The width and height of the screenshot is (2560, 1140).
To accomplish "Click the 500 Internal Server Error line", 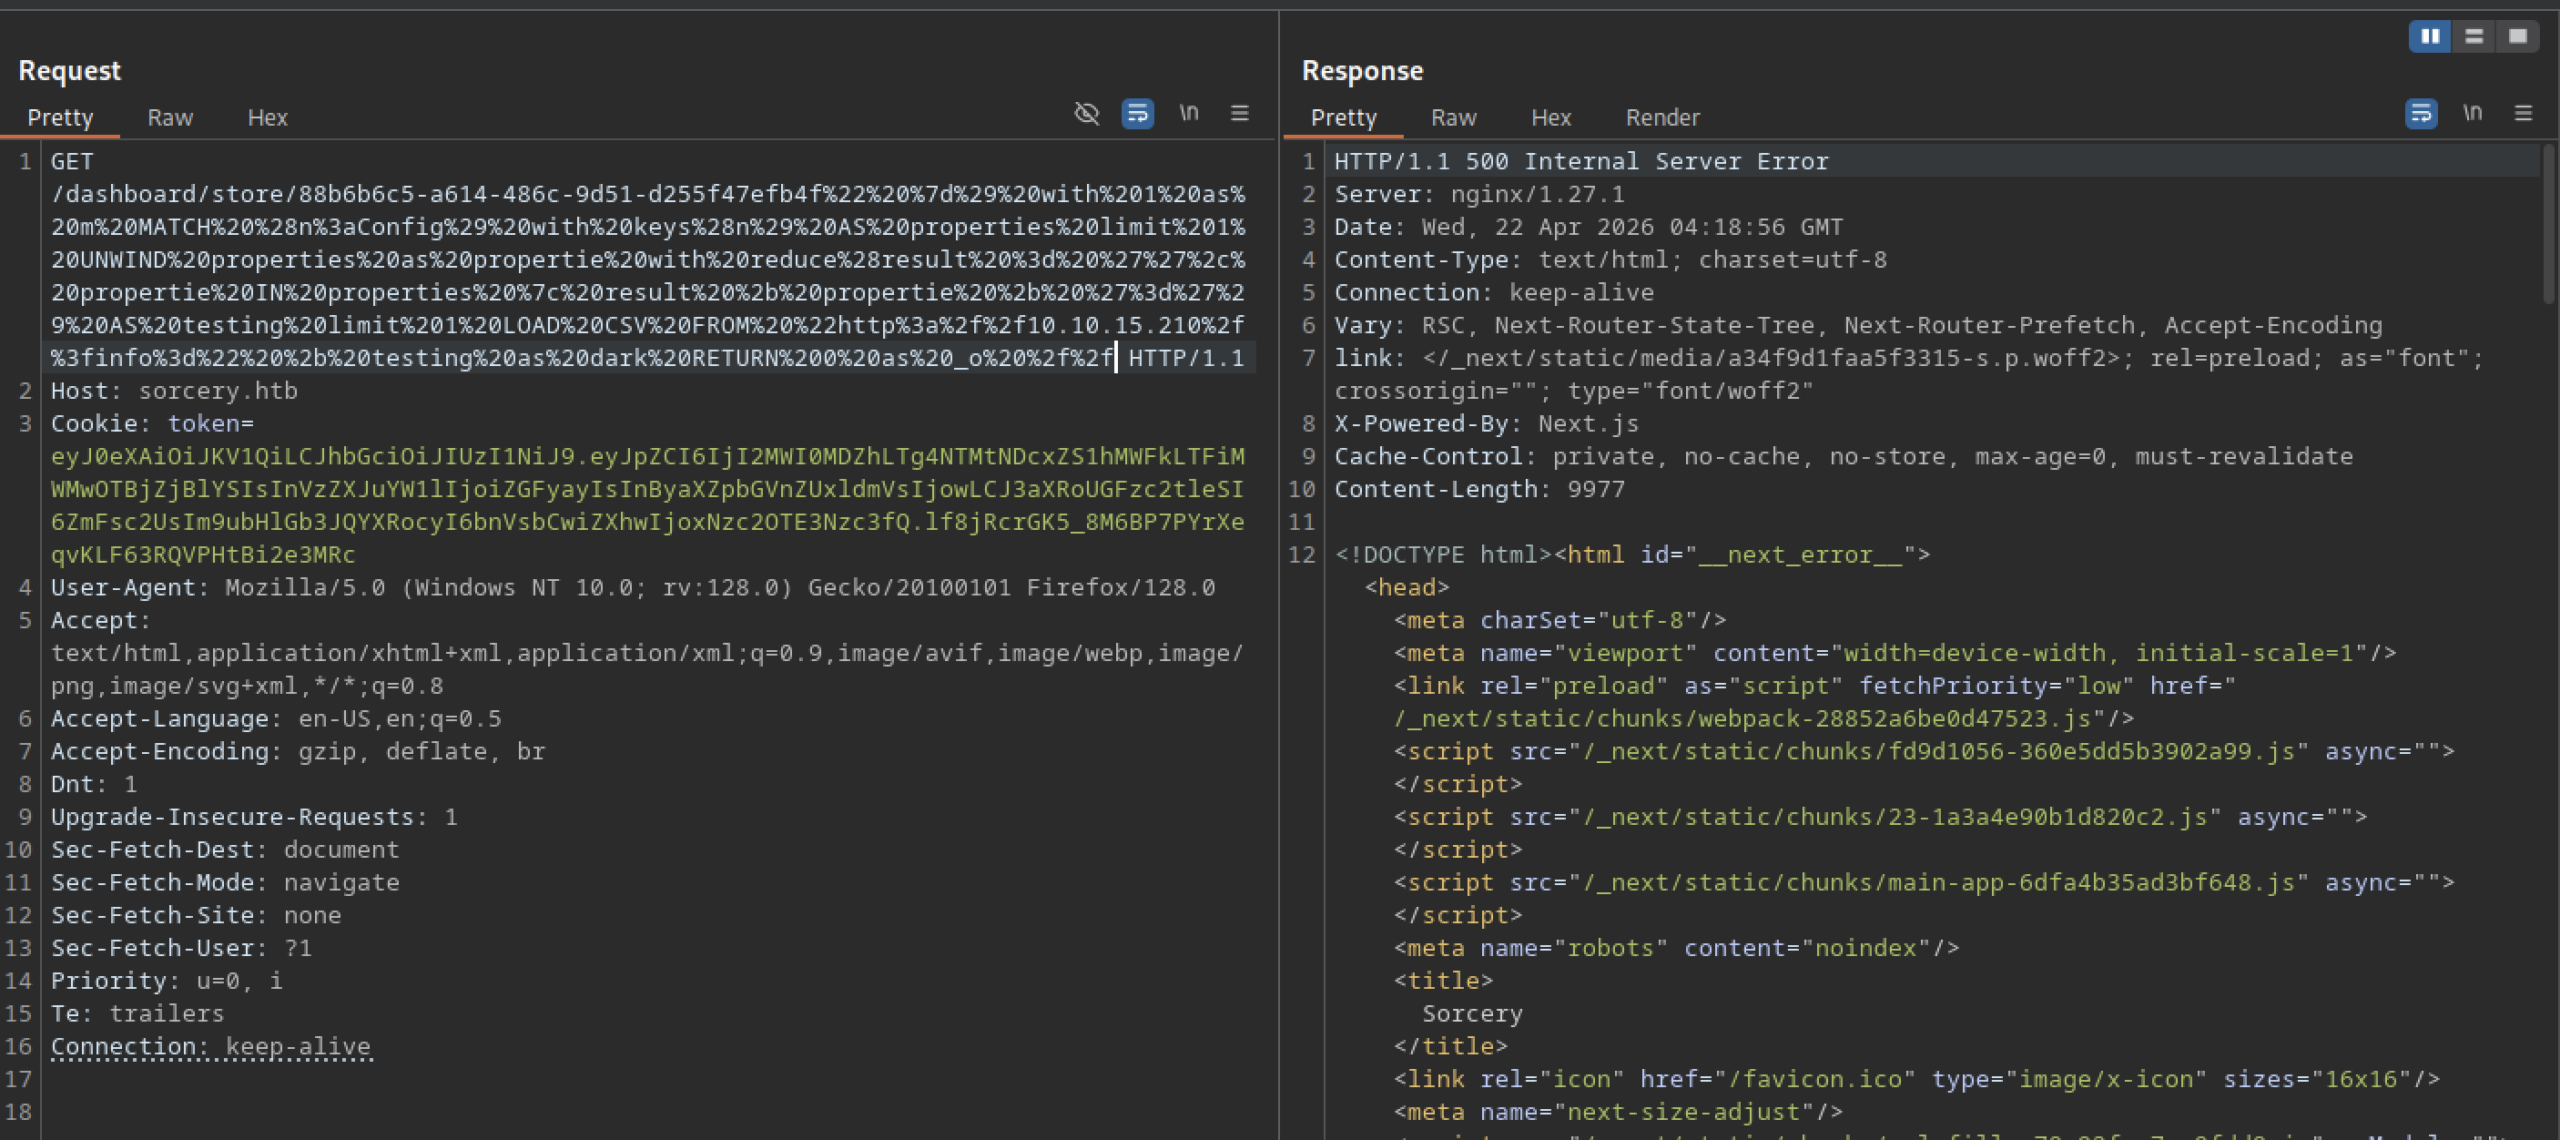I will click(1580, 162).
